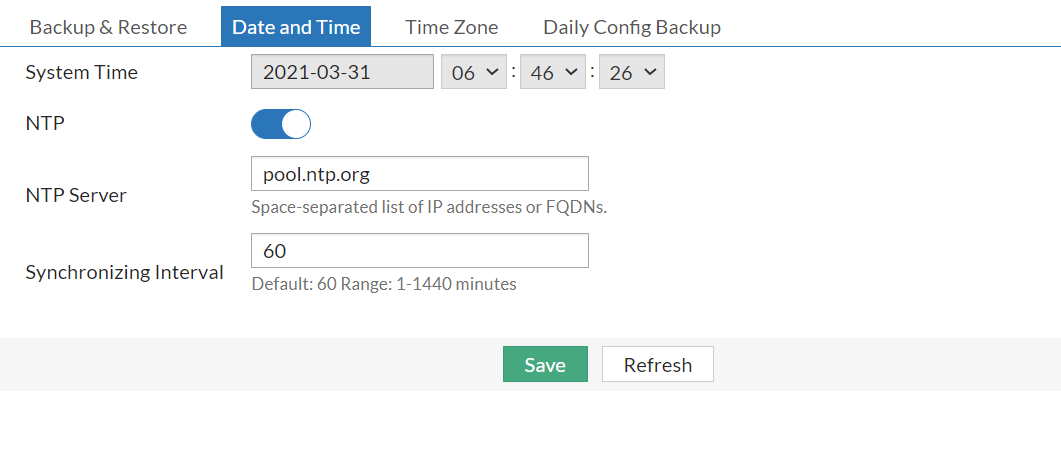Screen dimensions: 1061x459
Task: Disable the NTP toggle switch
Action: [x=281, y=124]
